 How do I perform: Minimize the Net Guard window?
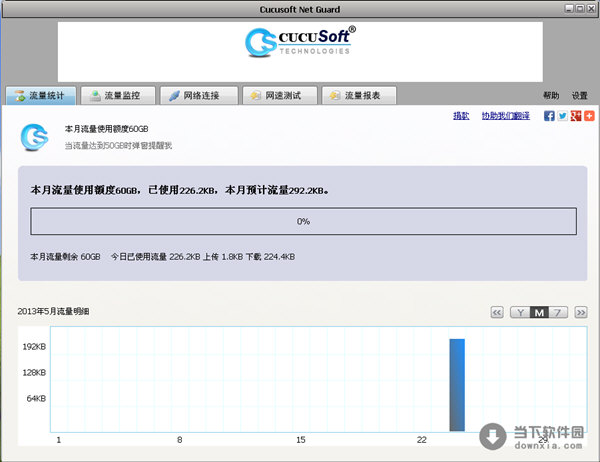coord(569,8)
